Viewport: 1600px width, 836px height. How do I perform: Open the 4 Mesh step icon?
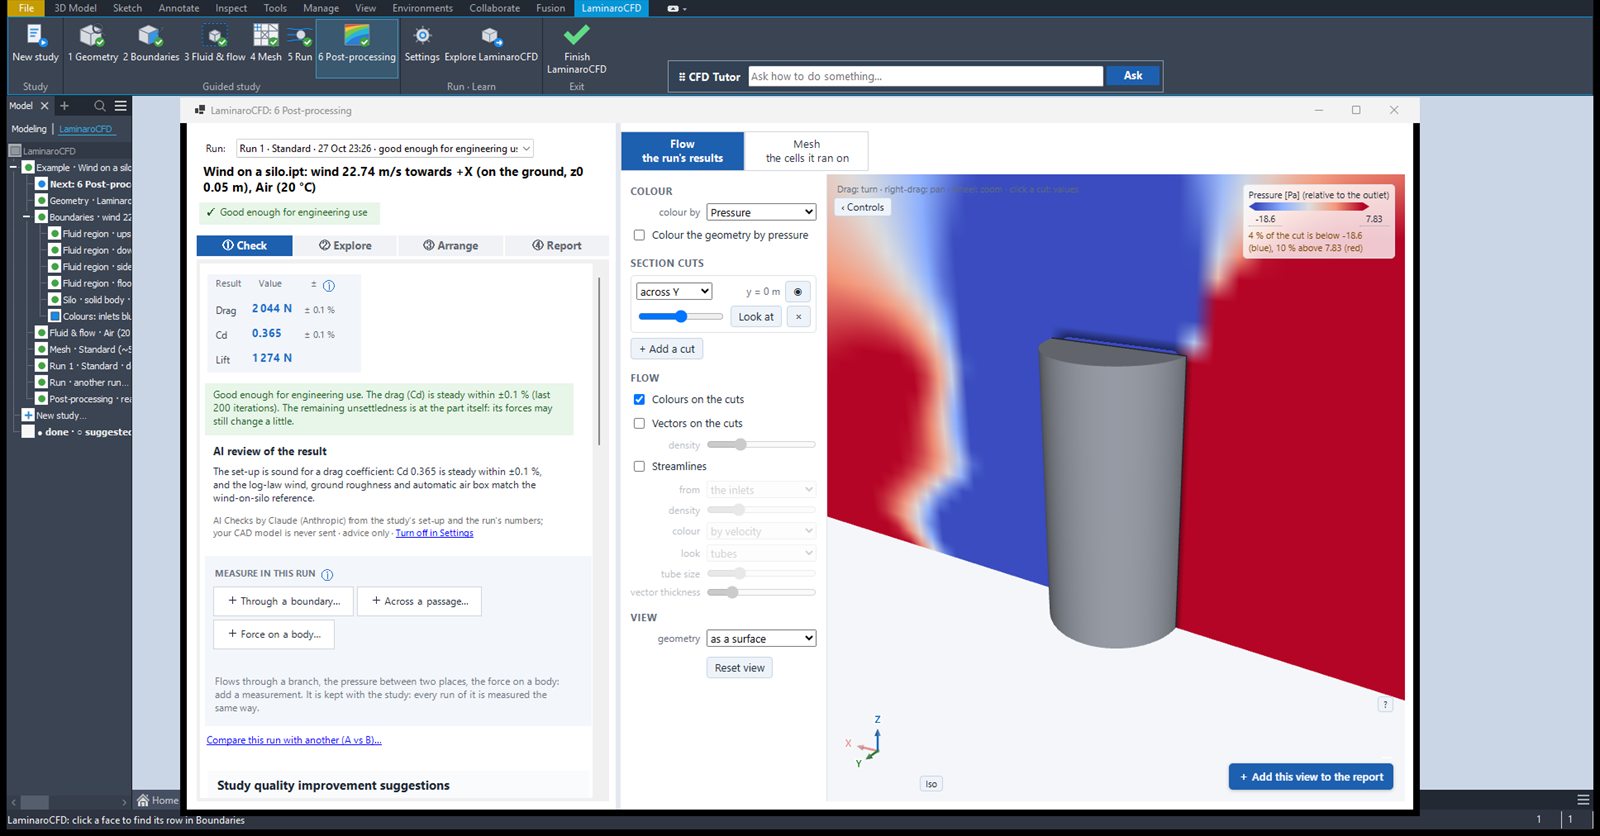click(266, 36)
